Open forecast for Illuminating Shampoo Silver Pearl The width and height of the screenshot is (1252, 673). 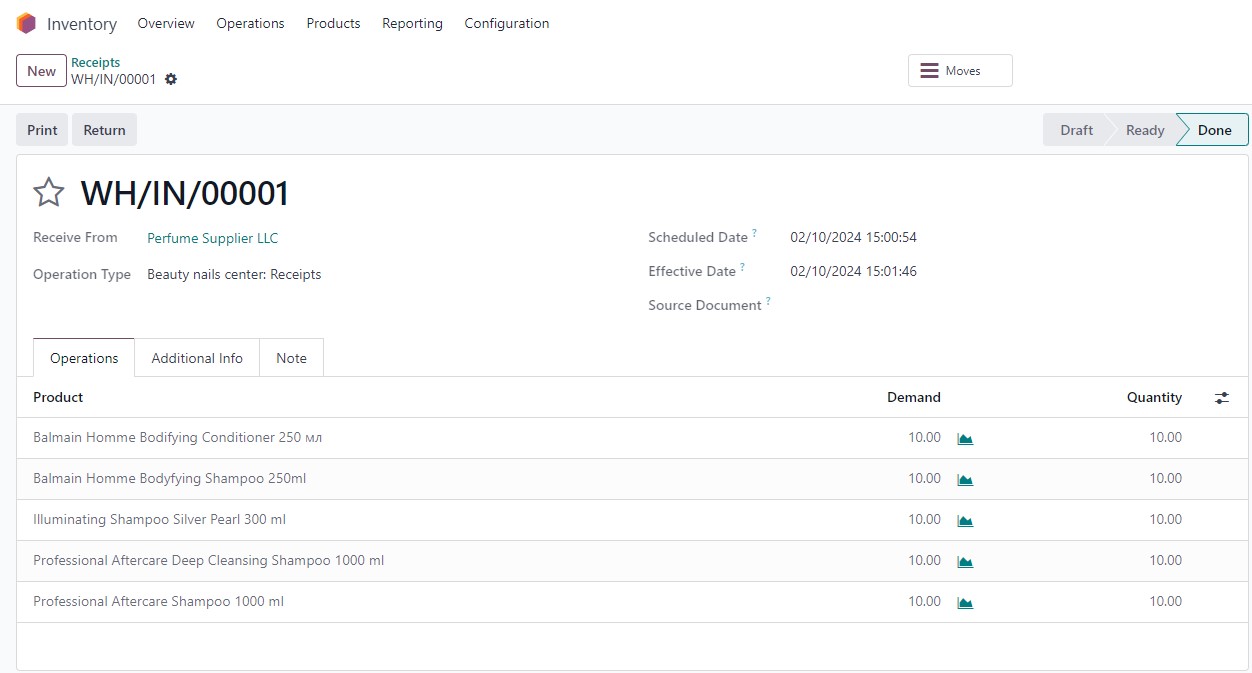tap(964, 519)
